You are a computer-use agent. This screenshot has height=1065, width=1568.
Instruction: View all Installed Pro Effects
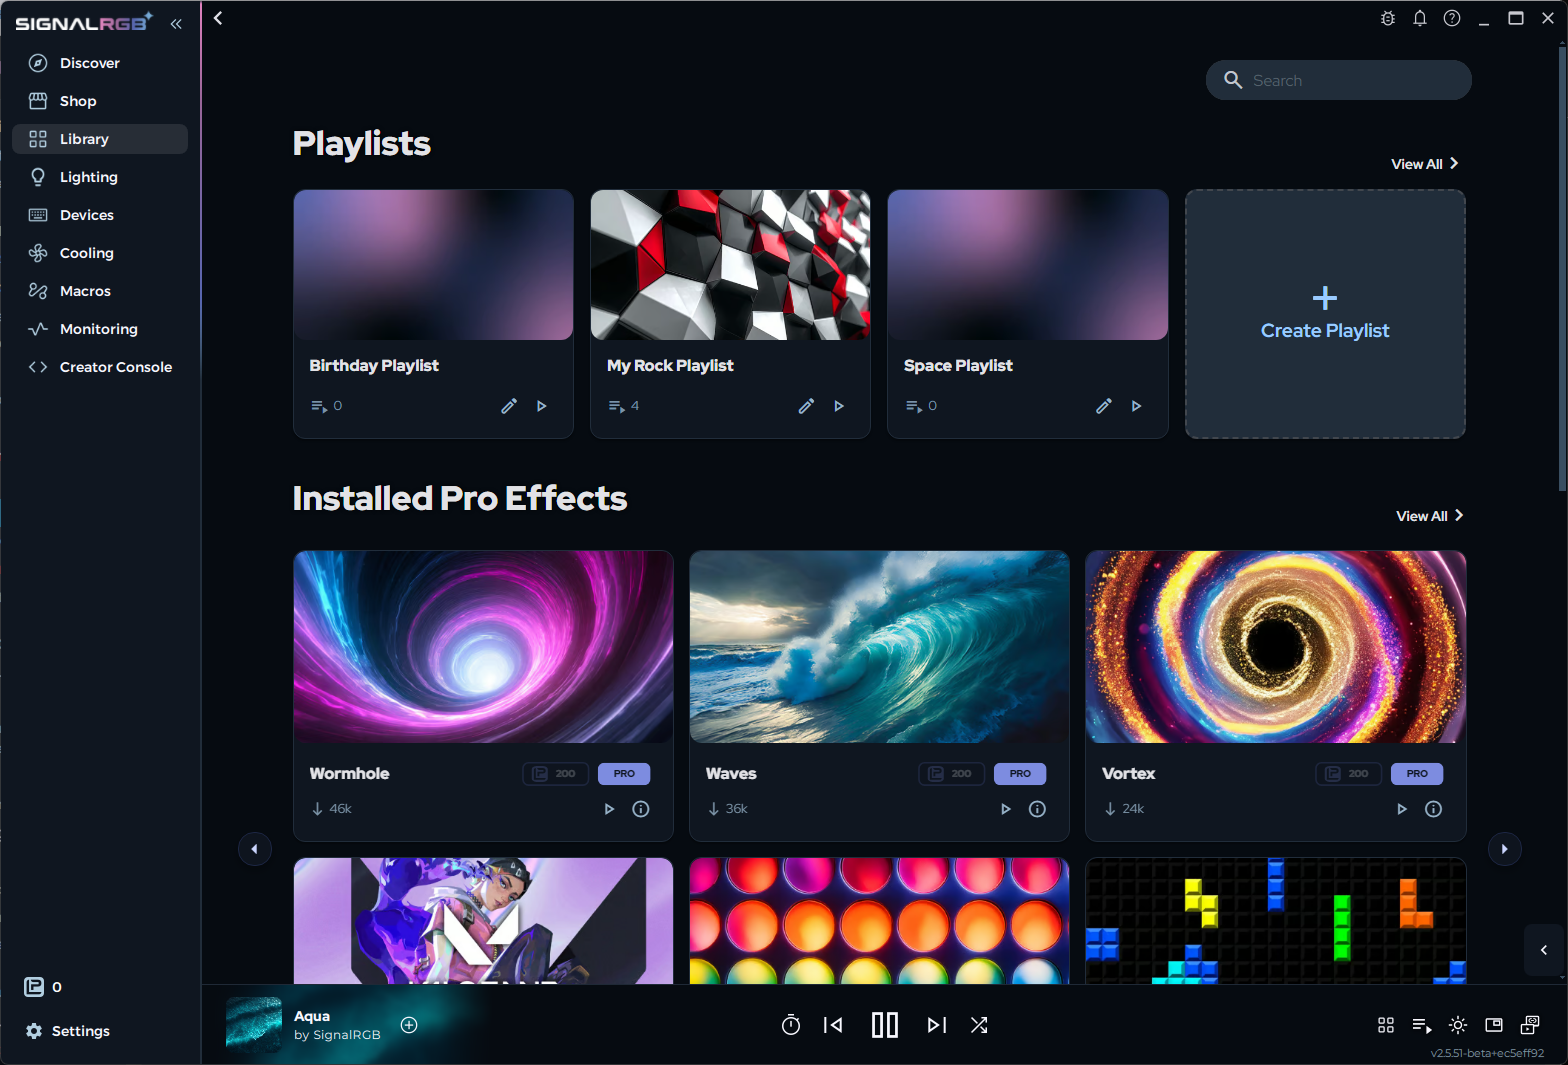coord(1430,516)
